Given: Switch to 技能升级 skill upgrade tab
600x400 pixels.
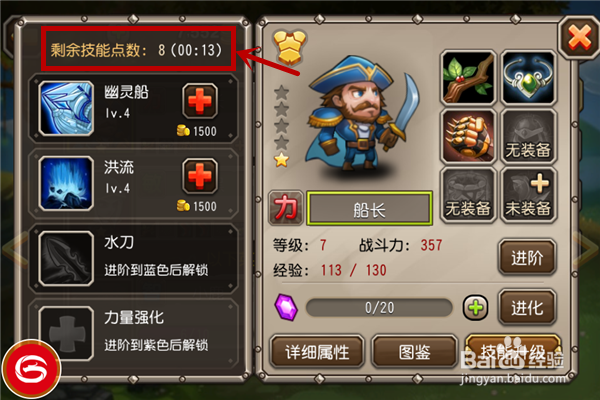Looking at the screenshot, I should (513, 352).
